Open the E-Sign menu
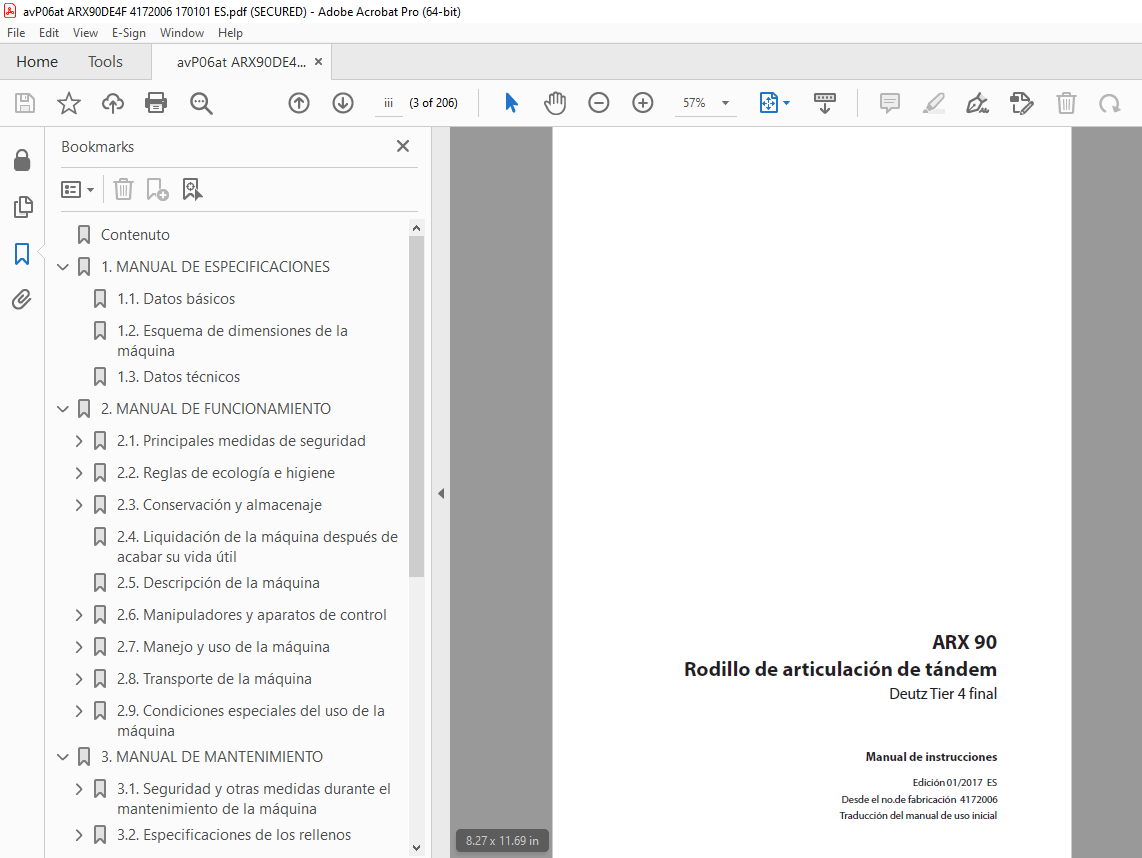The image size is (1142, 858). pos(129,33)
